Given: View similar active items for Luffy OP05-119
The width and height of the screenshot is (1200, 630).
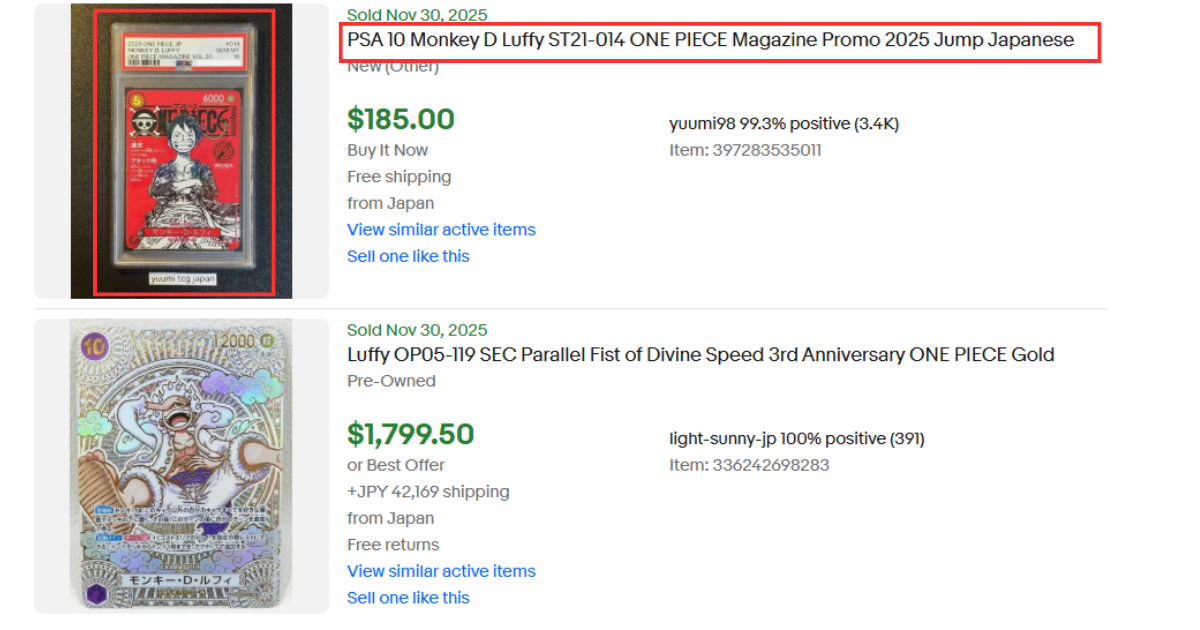Looking at the screenshot, I should point(441,571).
